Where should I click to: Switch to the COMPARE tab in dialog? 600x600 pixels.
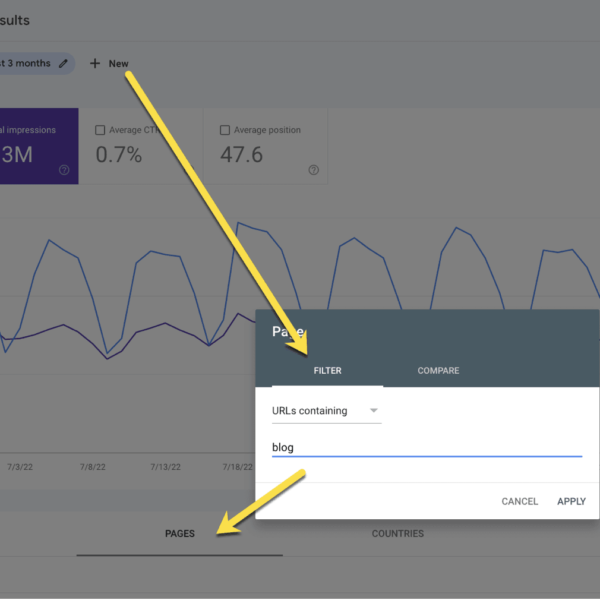tap(438, 371)
